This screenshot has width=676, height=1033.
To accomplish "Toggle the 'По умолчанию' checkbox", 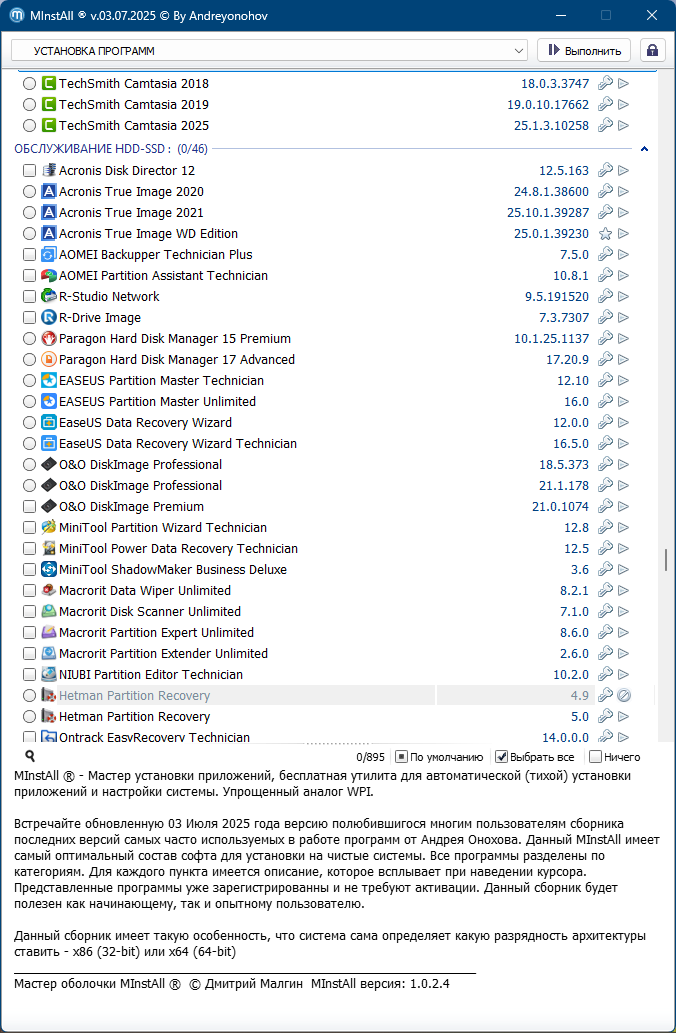I will click(x=400, y=757).
